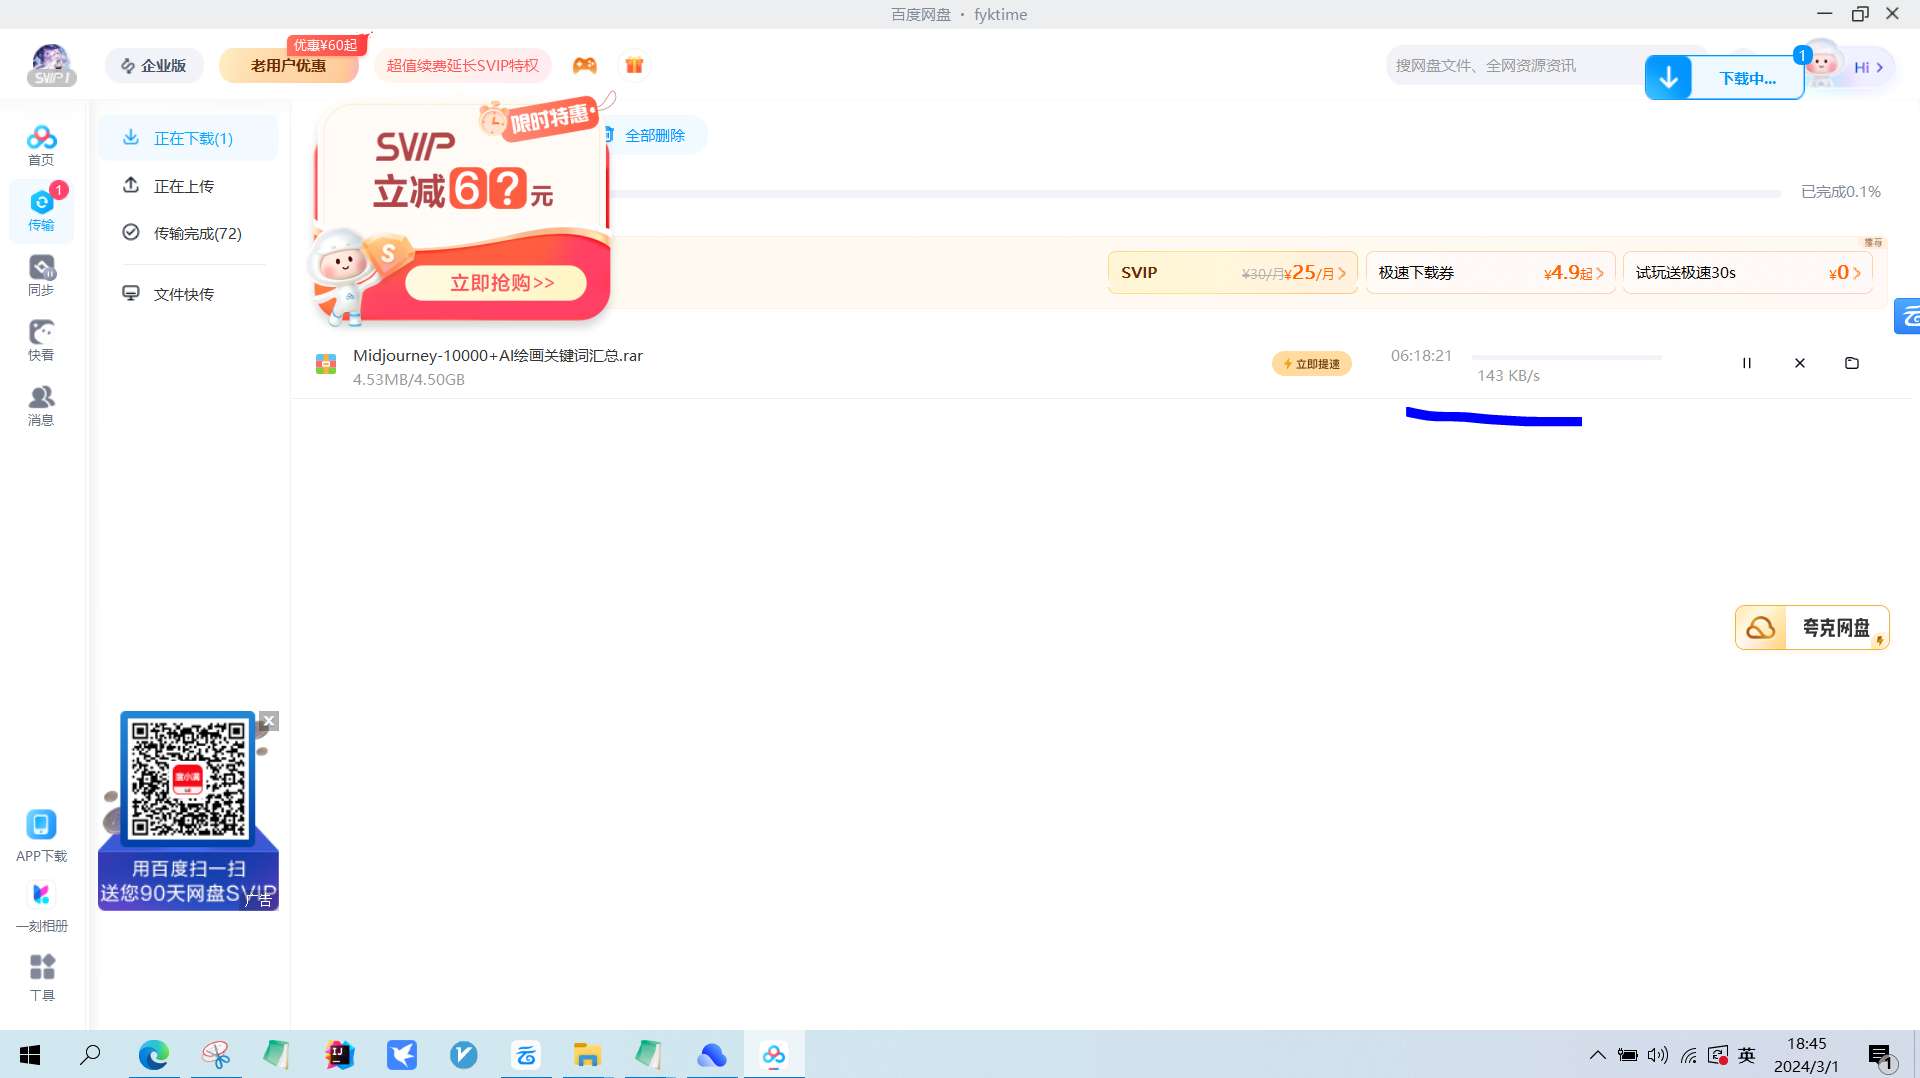The height and width of the screenshot is (1078, 1920).
Task: Click 全部删除 delete all button
Action: point(654,135)
